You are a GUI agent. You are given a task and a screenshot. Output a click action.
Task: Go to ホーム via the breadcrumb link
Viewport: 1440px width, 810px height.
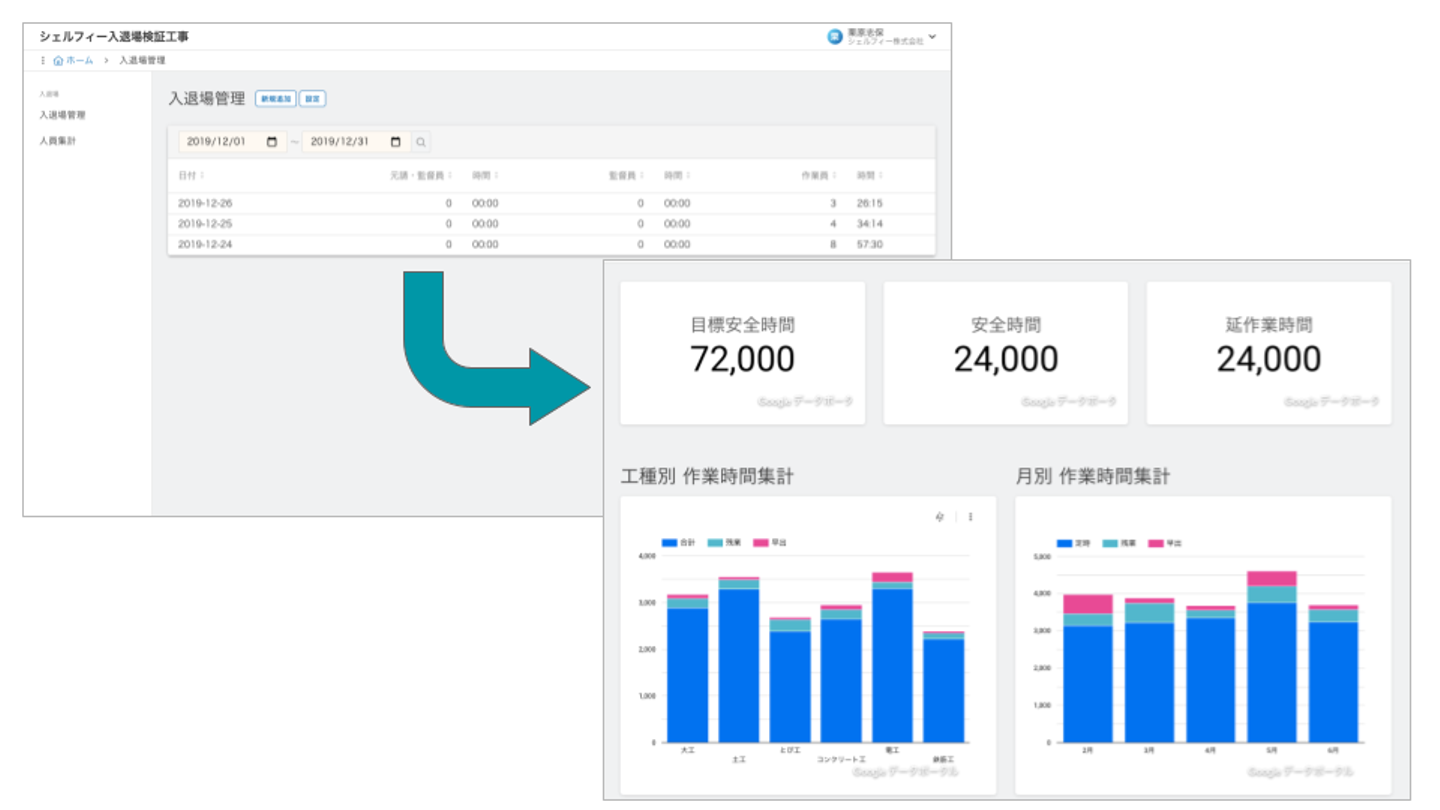pyautogui.click(x=80, y=61)
